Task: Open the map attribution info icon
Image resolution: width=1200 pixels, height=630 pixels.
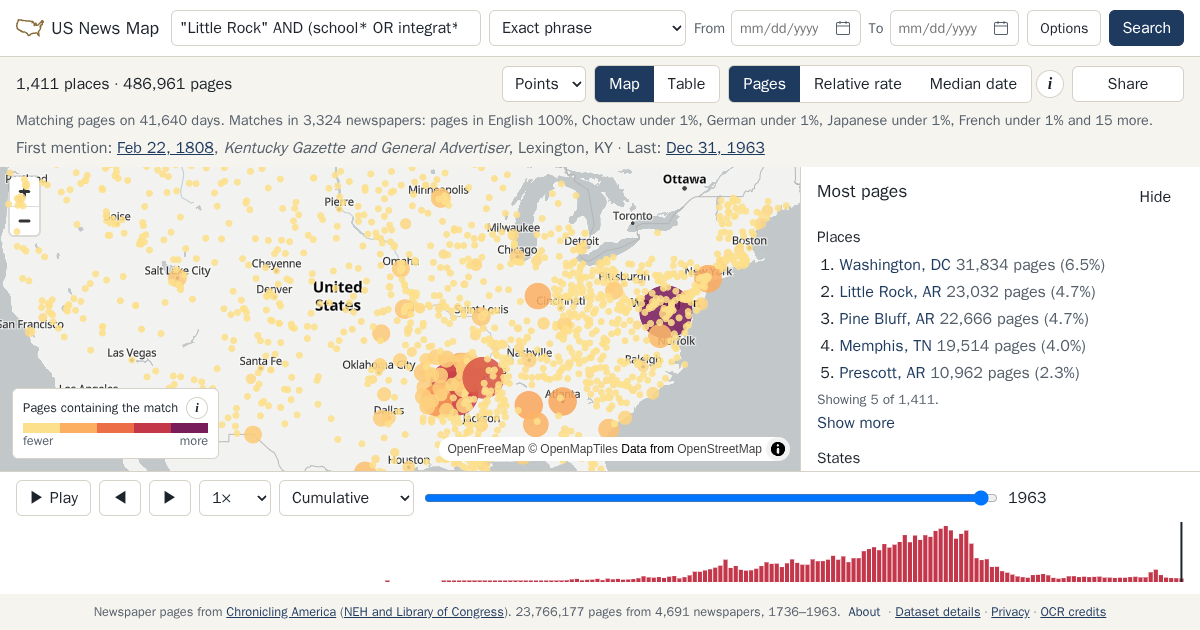Action: tap(778, 449)
